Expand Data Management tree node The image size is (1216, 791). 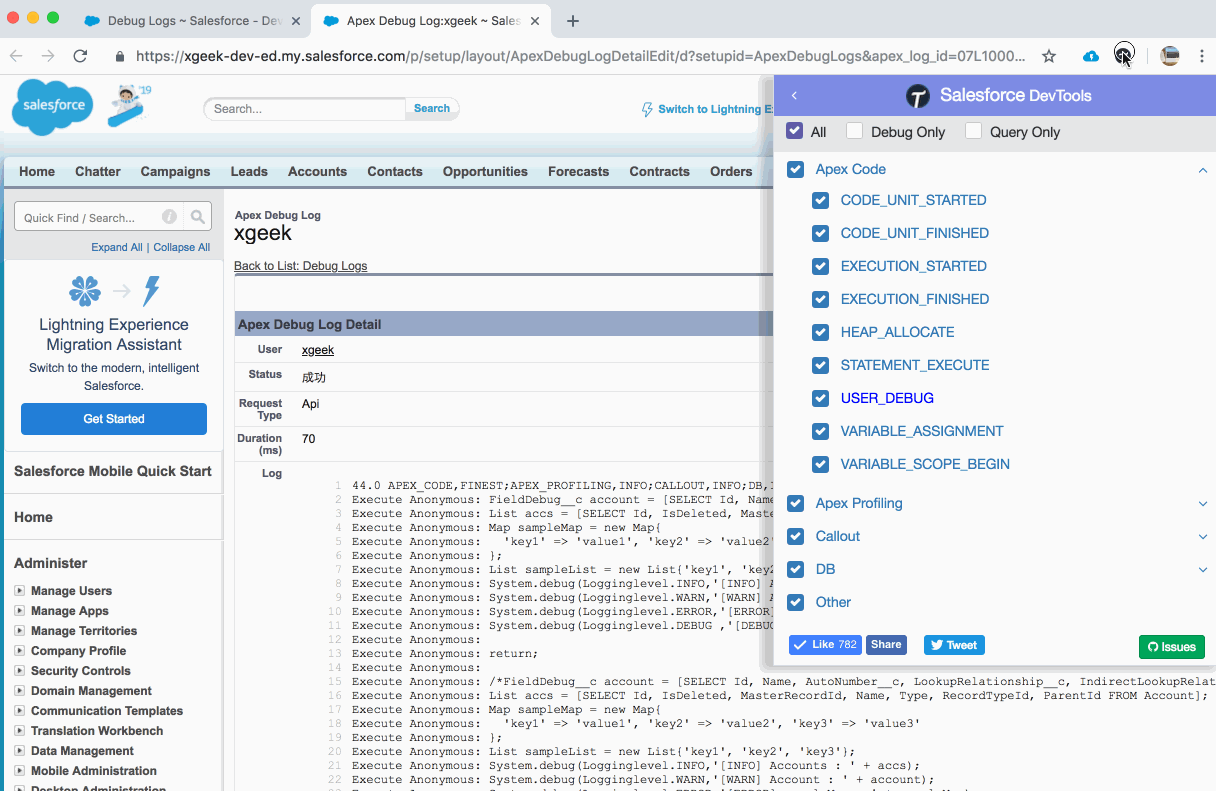[19, 751]
